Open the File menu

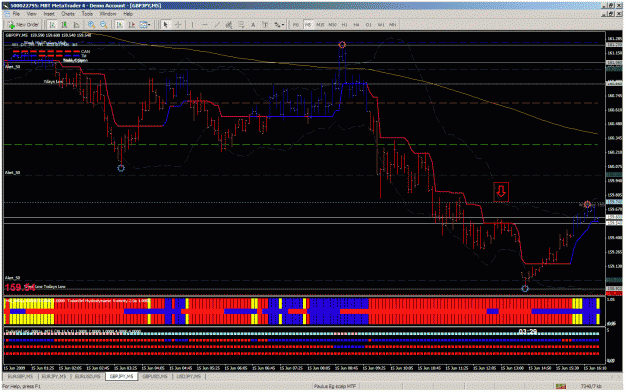click(x=16, y=14)
